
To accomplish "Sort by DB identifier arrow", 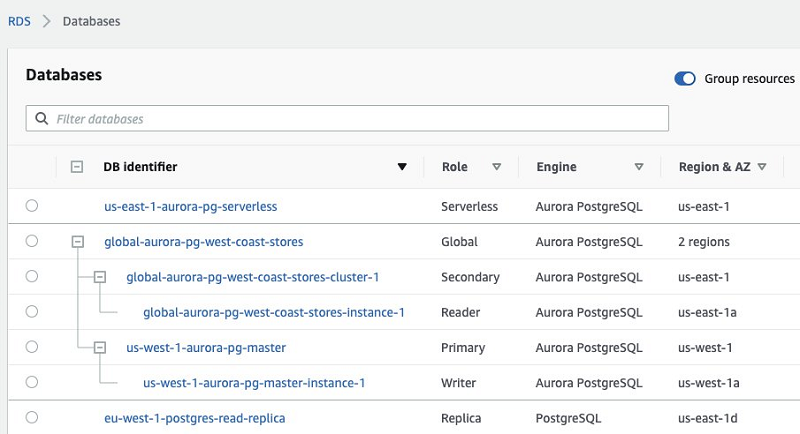I will [x=402, y=167].
